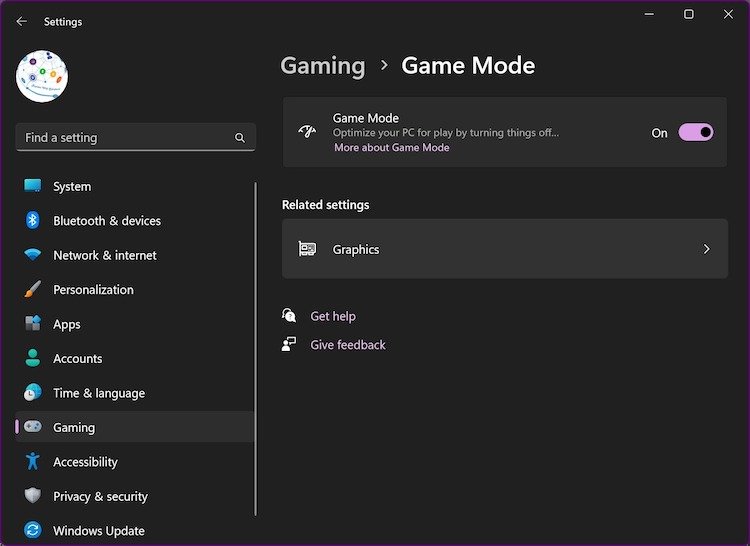The width and height of the screenshot is (750, 546).
Task: Turn off the Game Mode toggle
Action: (696, 132)
